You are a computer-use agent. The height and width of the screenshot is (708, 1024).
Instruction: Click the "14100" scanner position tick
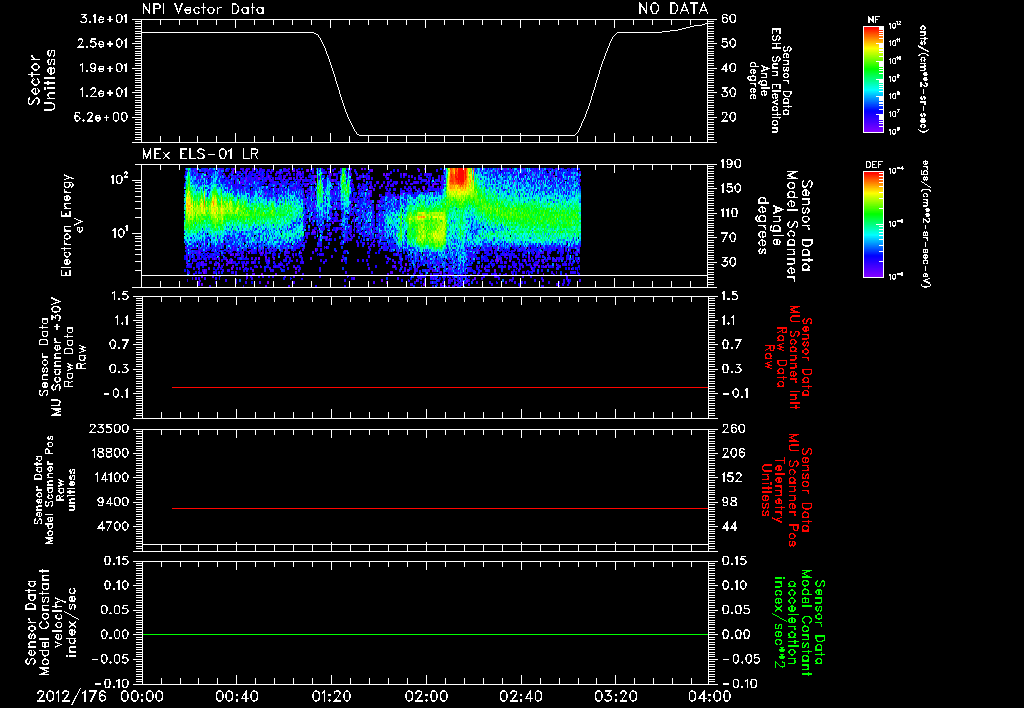[x=109, y=477]
